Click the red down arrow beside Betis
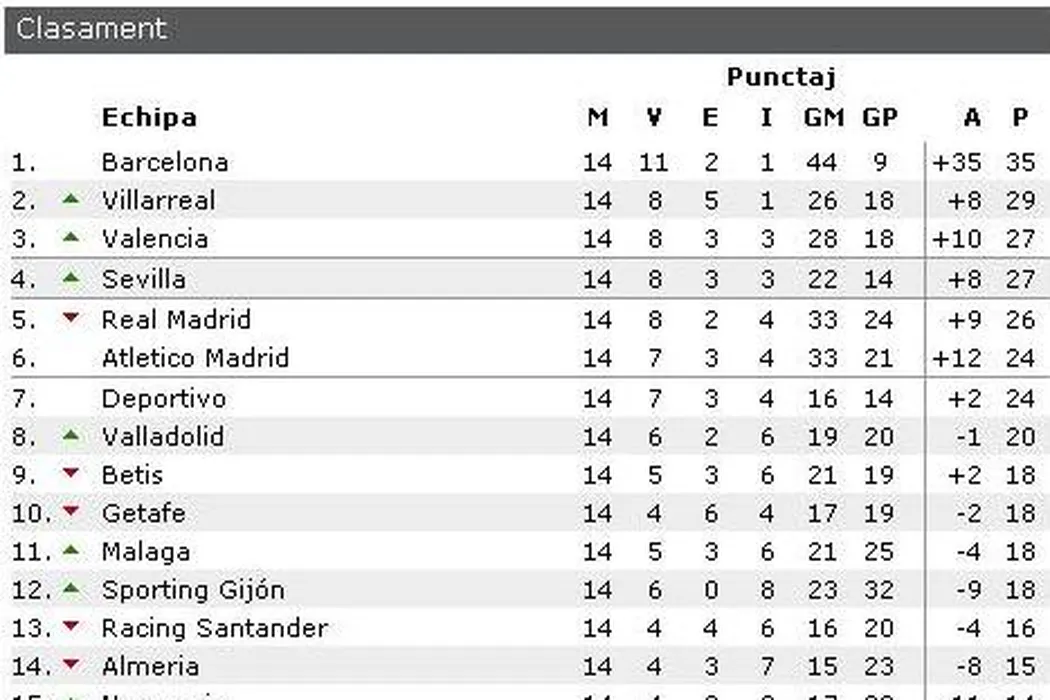1050x700 pixels. click(x=70, y=475)
